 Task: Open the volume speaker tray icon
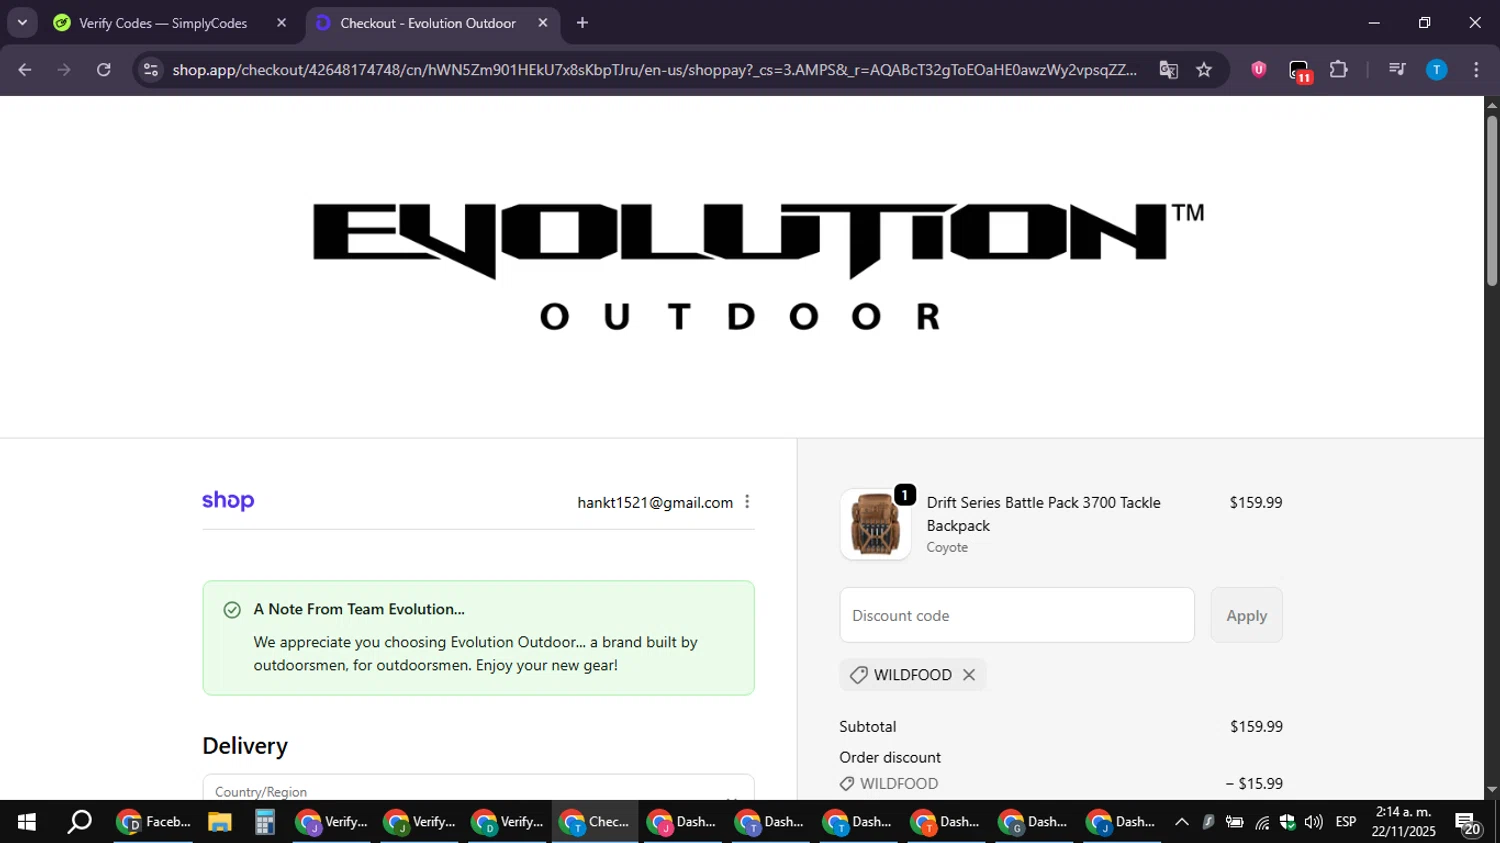(1313, 823)
